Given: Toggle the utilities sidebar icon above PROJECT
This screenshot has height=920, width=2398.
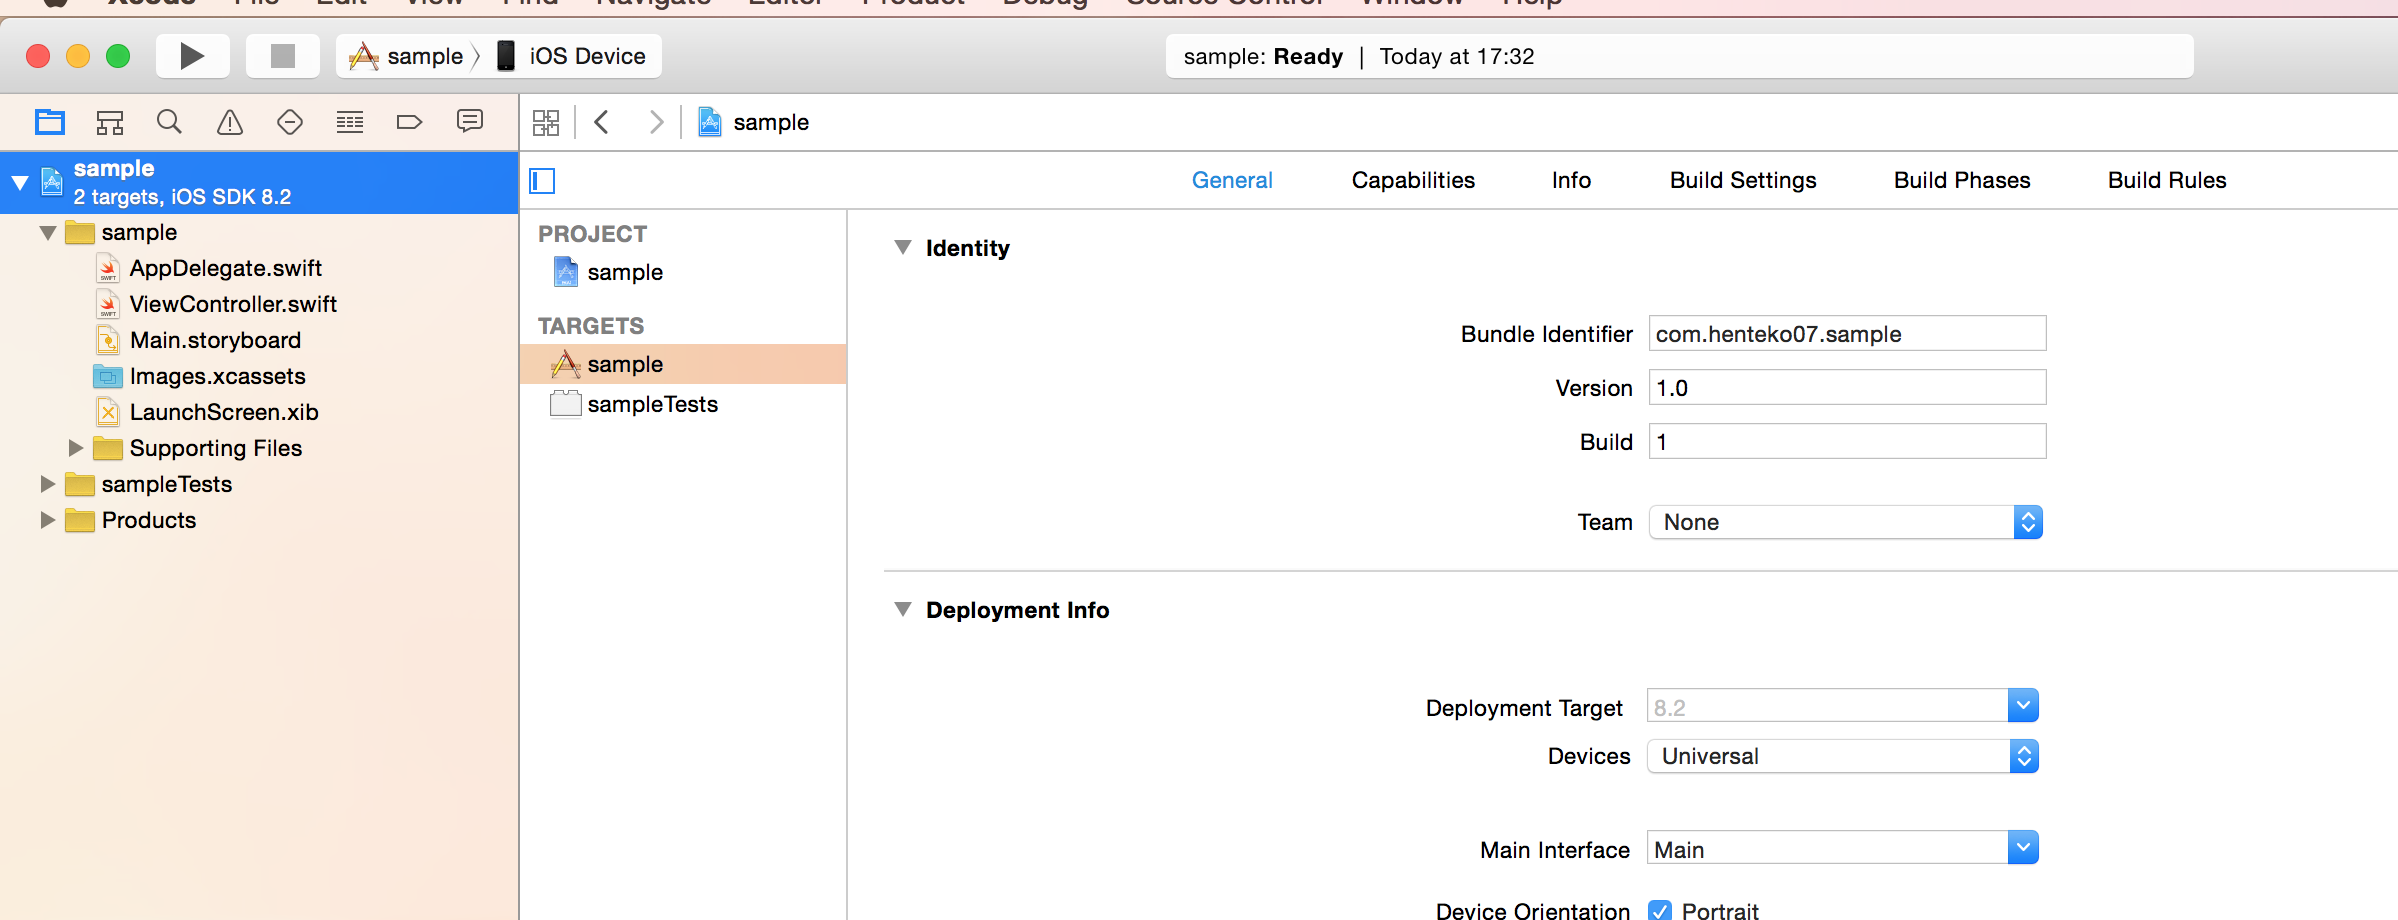Looking at the screenshot, I should (x=541, y=181).
